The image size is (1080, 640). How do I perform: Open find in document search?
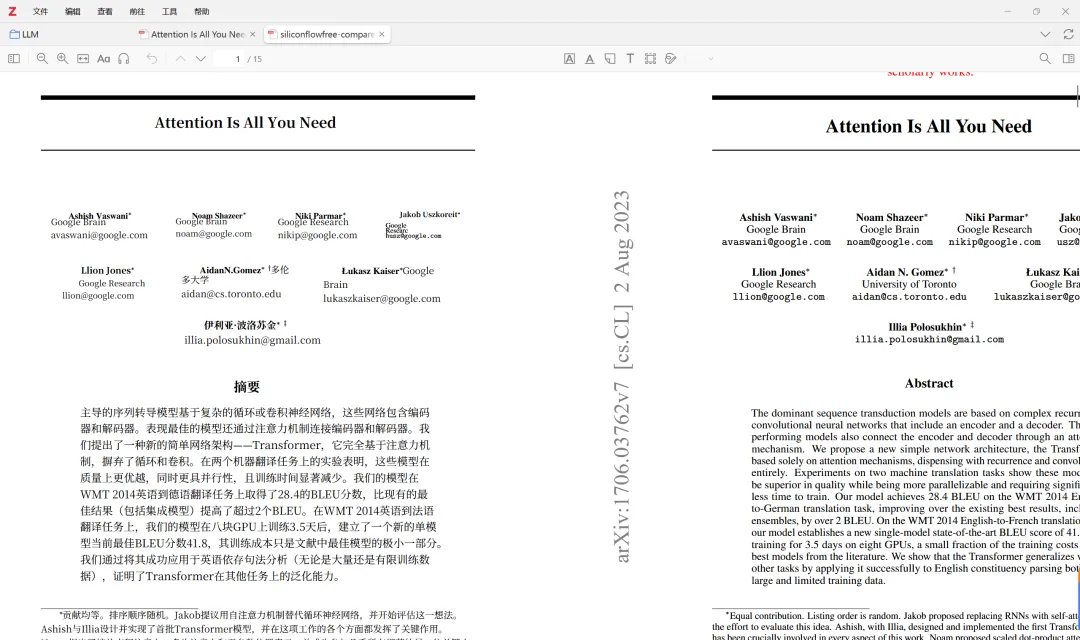[x=1045, y=59]
